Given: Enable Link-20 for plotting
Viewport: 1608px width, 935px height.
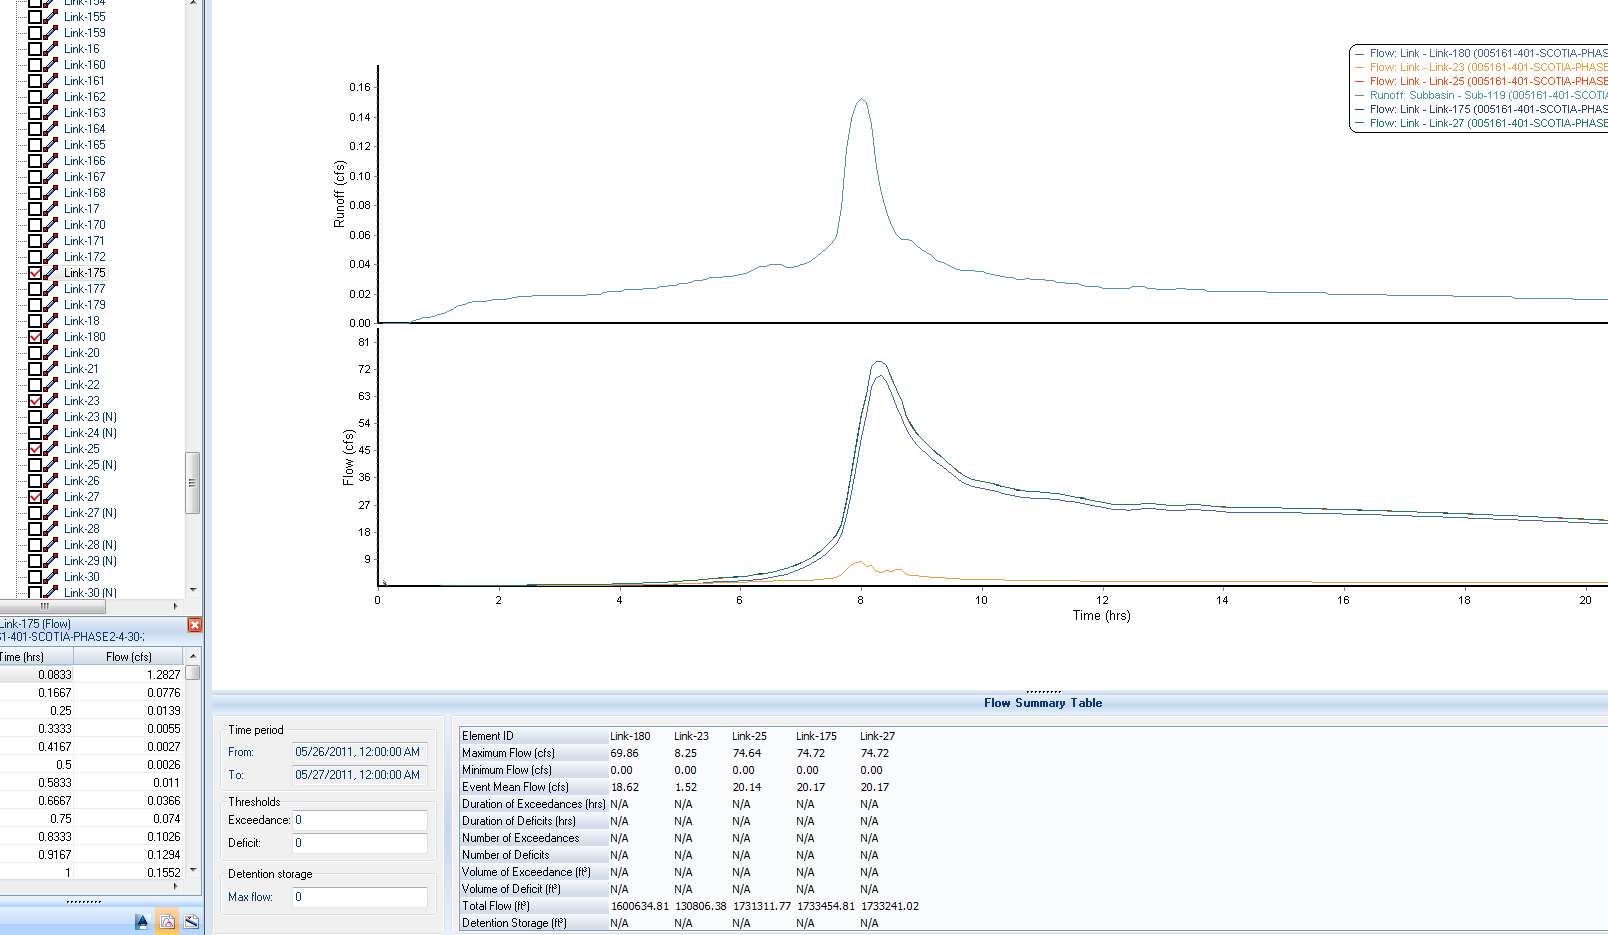Looking at the screenshot, I should (x=33, y=352).
